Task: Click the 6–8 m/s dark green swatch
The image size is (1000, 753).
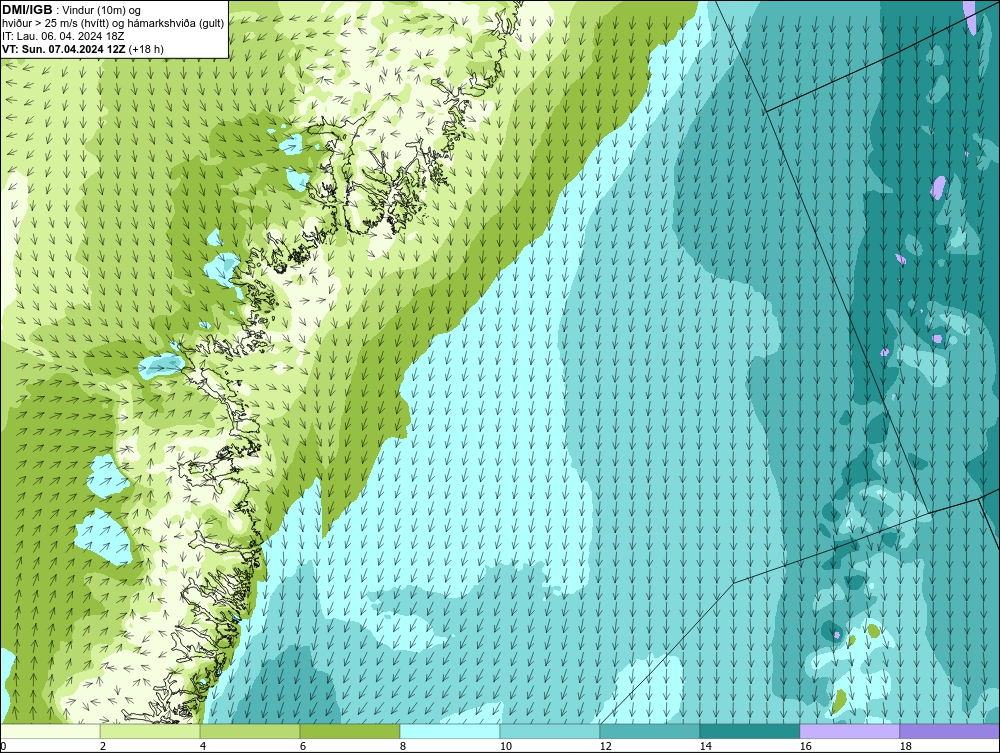Action: coord(349,731)
